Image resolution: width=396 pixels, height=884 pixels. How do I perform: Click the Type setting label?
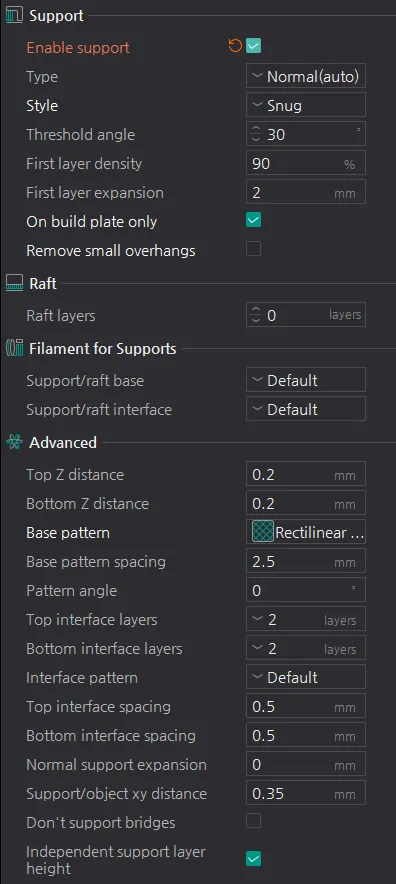(x=42, y=77)
